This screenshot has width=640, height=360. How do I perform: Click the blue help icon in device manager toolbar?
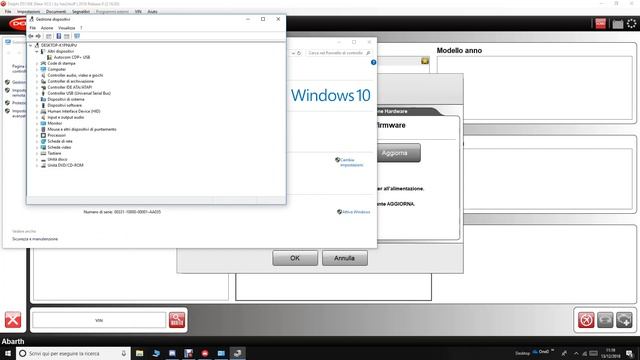pos(58,36)
